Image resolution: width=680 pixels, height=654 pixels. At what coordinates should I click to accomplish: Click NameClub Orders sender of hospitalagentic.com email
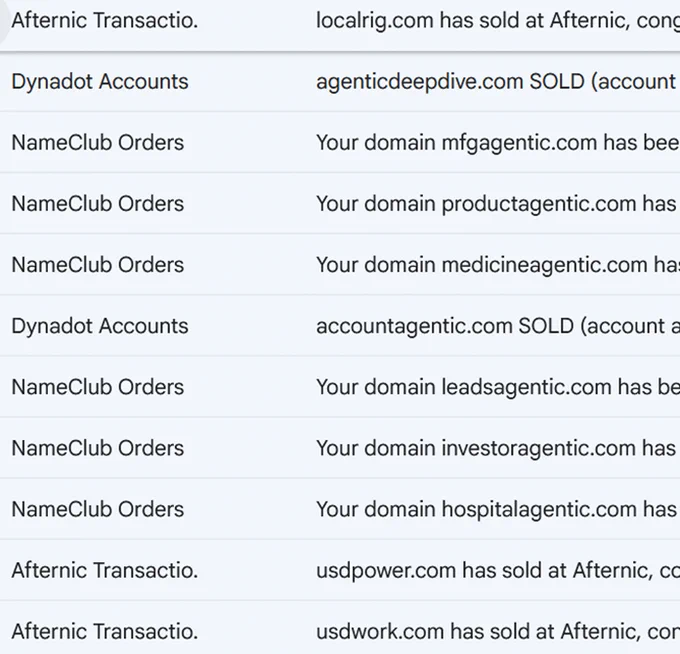(98, 510)
